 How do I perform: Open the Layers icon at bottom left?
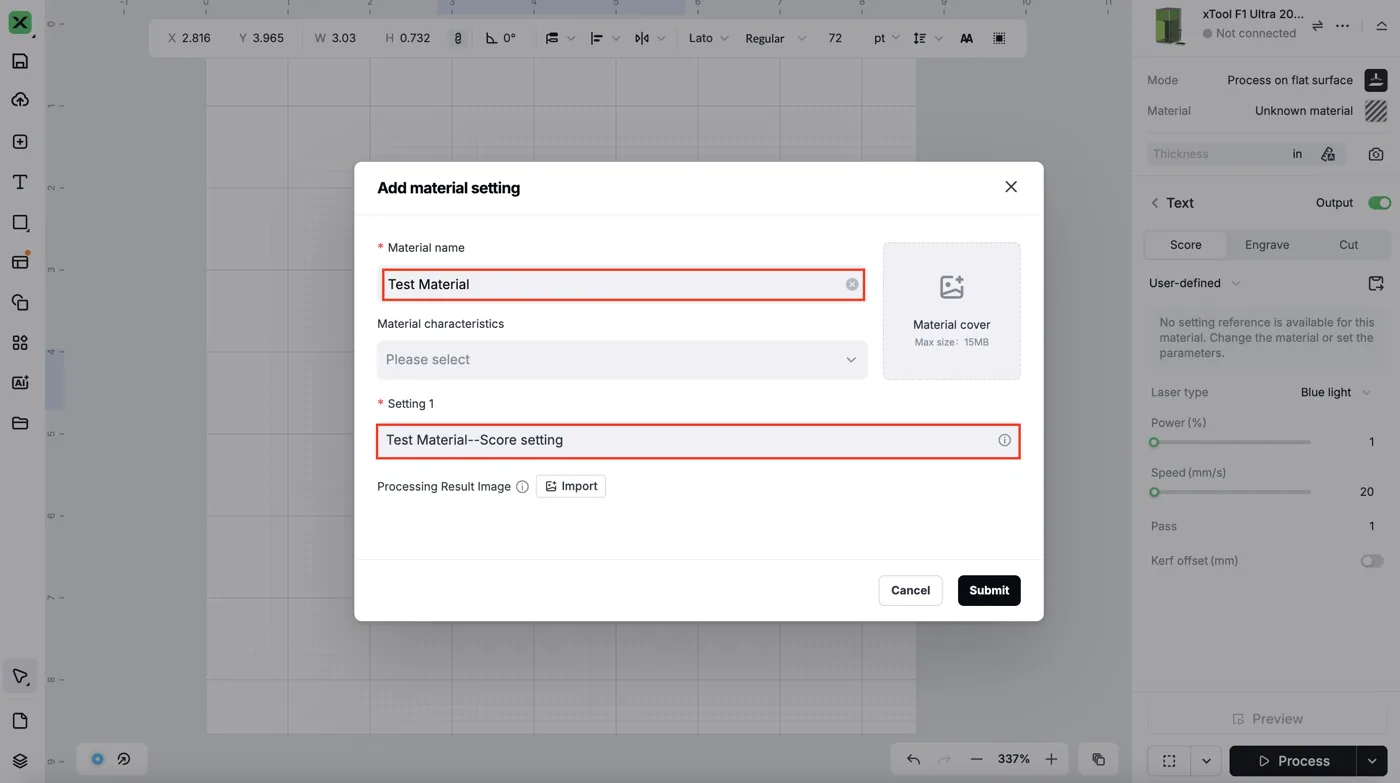pos(20,761)
